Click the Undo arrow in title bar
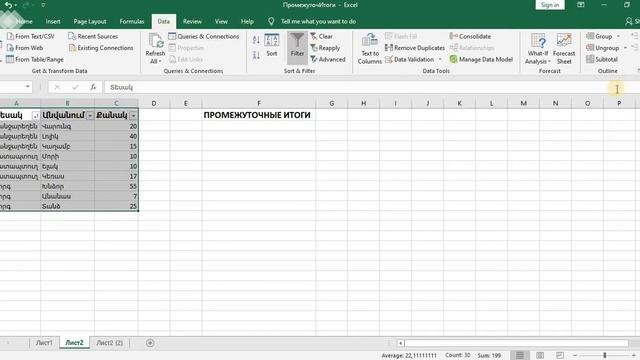This screenshot has width=640, height=360. tap(8, 5)
